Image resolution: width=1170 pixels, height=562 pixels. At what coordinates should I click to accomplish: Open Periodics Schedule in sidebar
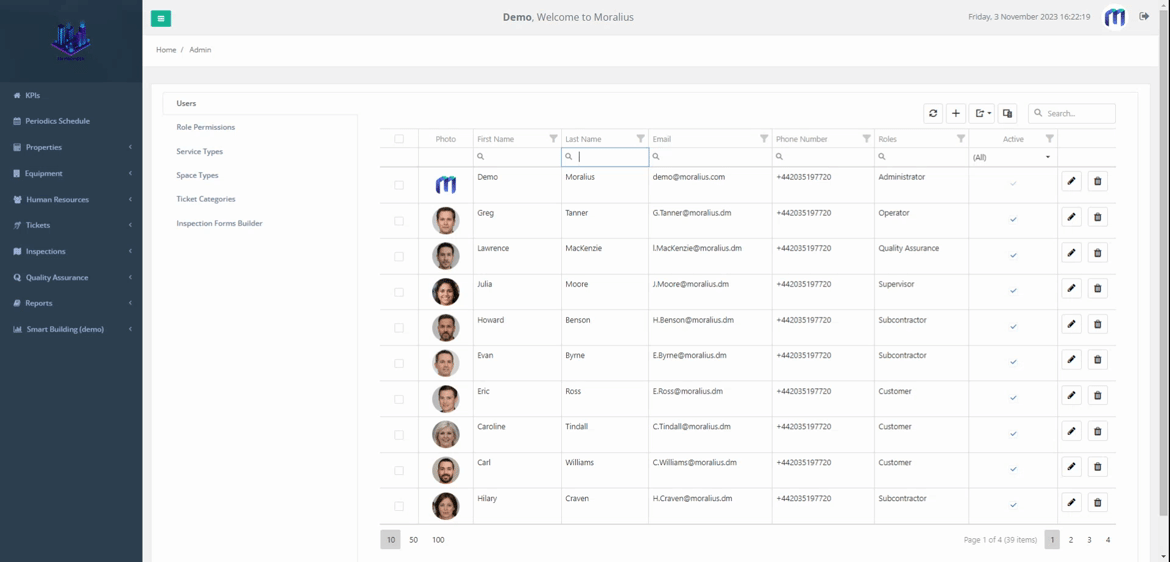point(57,121)
